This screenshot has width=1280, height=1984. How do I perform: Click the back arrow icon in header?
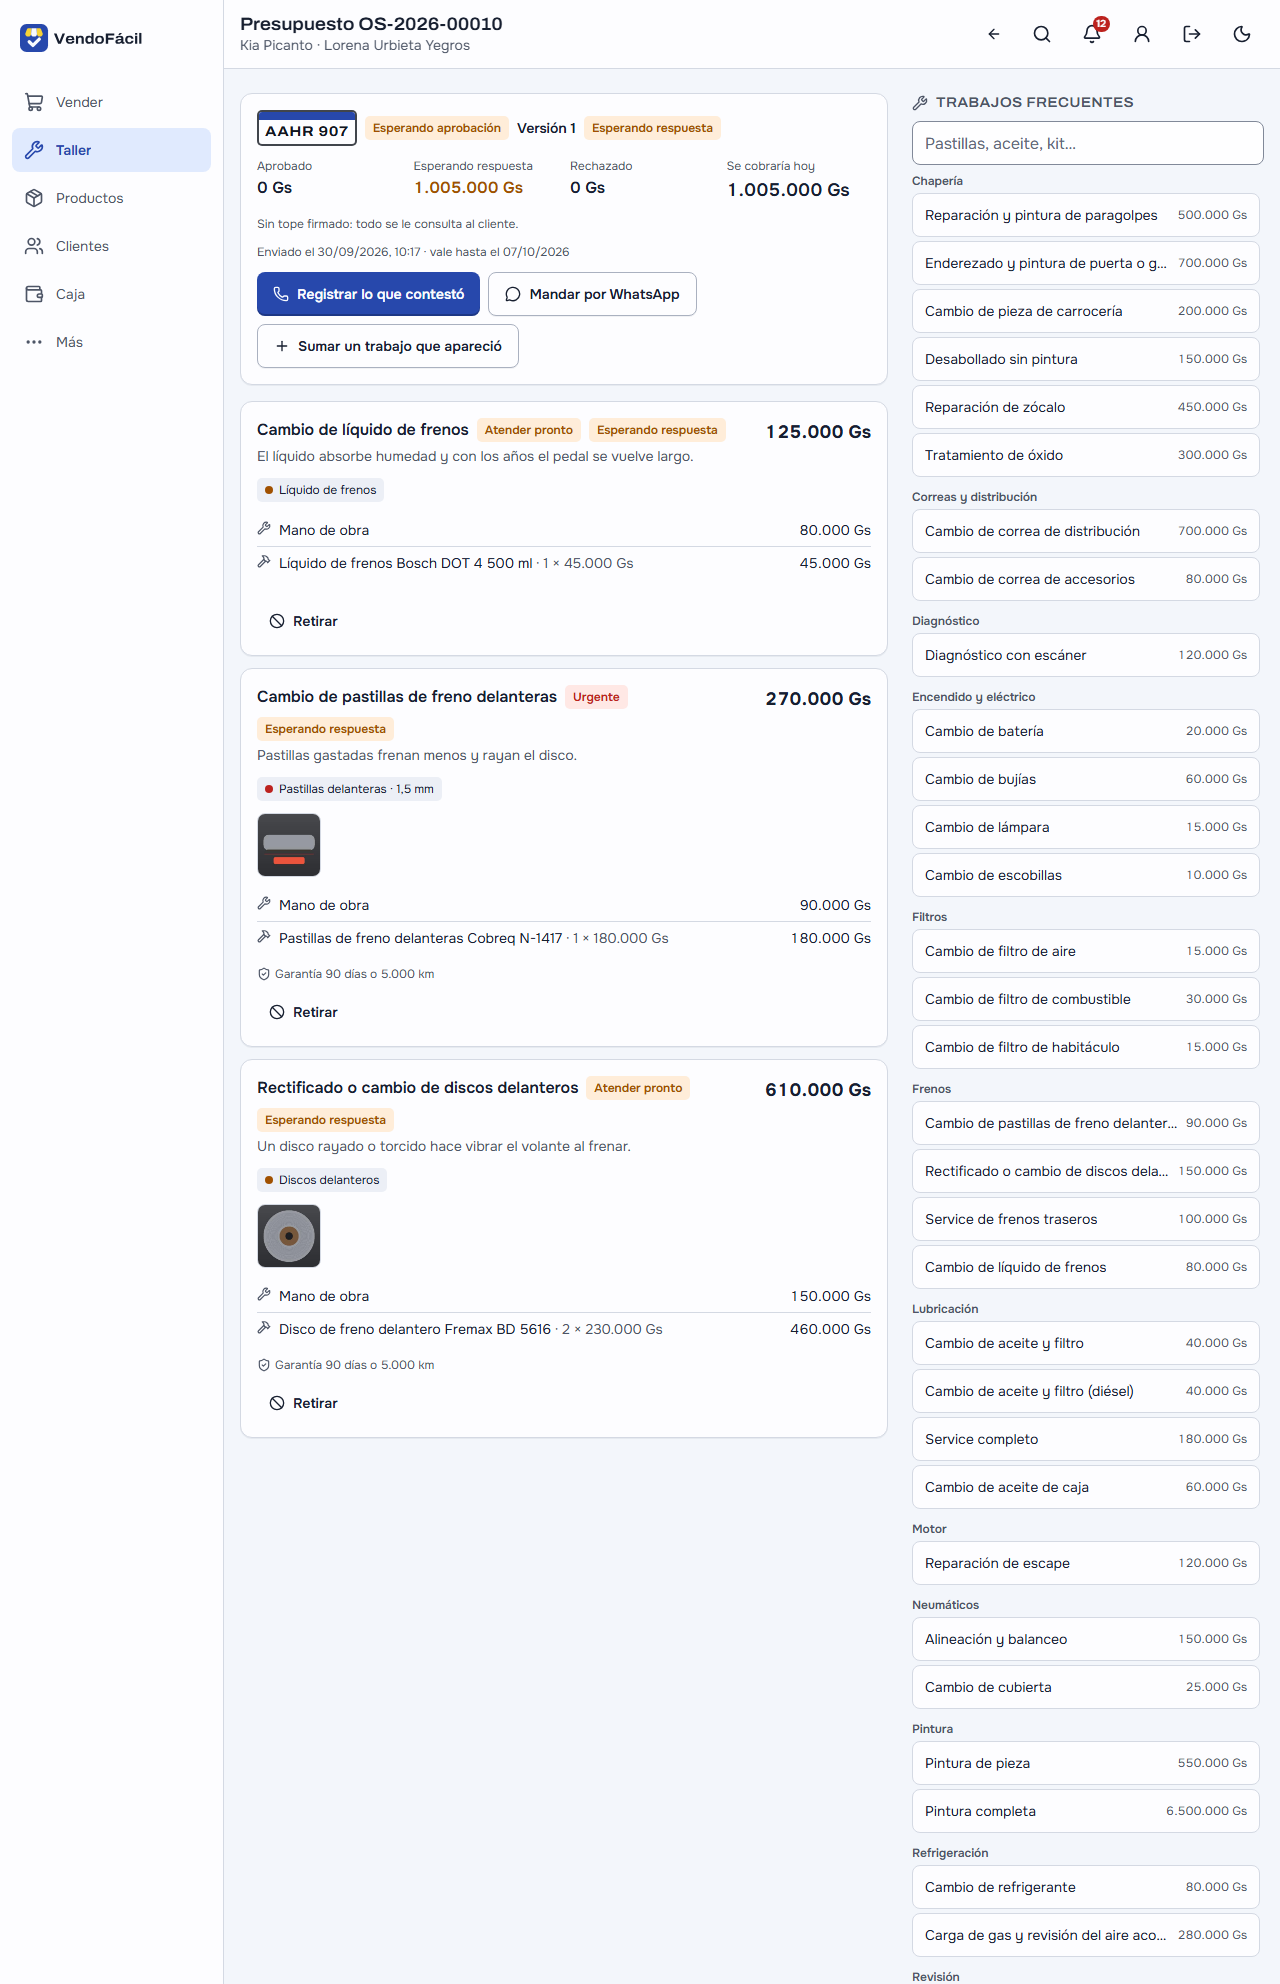click(993, 34)
